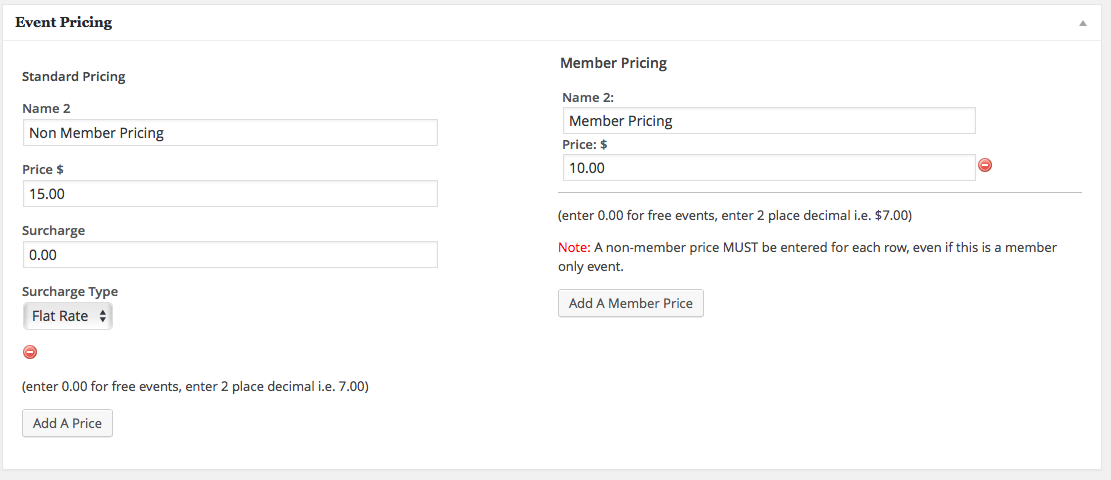Click the Price $ label in Standard Pricing

click(43, 169)
